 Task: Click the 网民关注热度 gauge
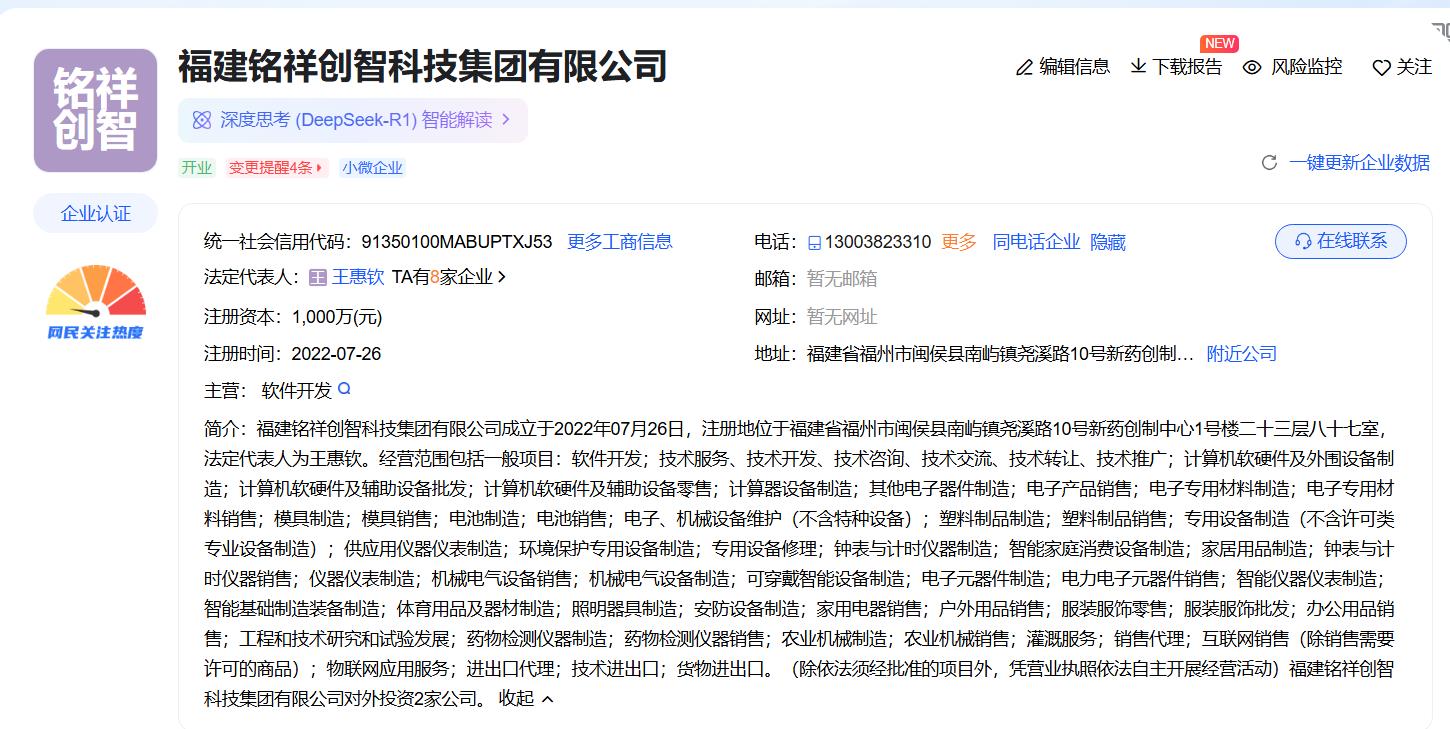95,301
